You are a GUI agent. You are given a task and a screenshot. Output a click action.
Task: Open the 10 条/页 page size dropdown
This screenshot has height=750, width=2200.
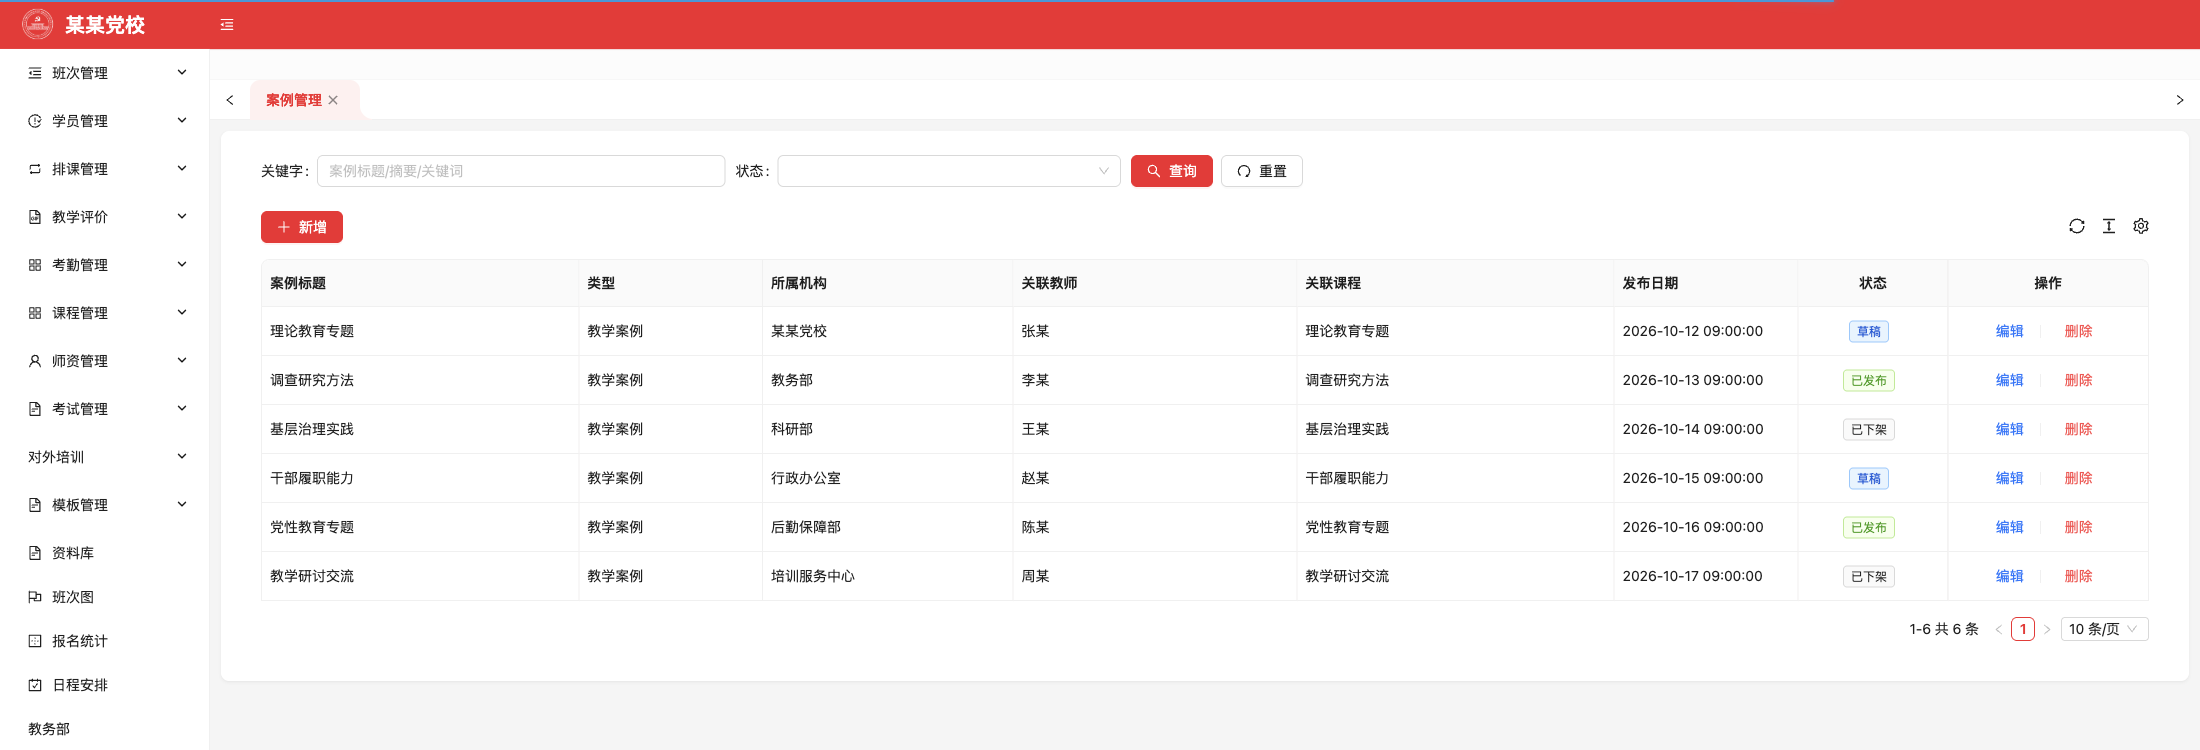(x=2104, y=629)
